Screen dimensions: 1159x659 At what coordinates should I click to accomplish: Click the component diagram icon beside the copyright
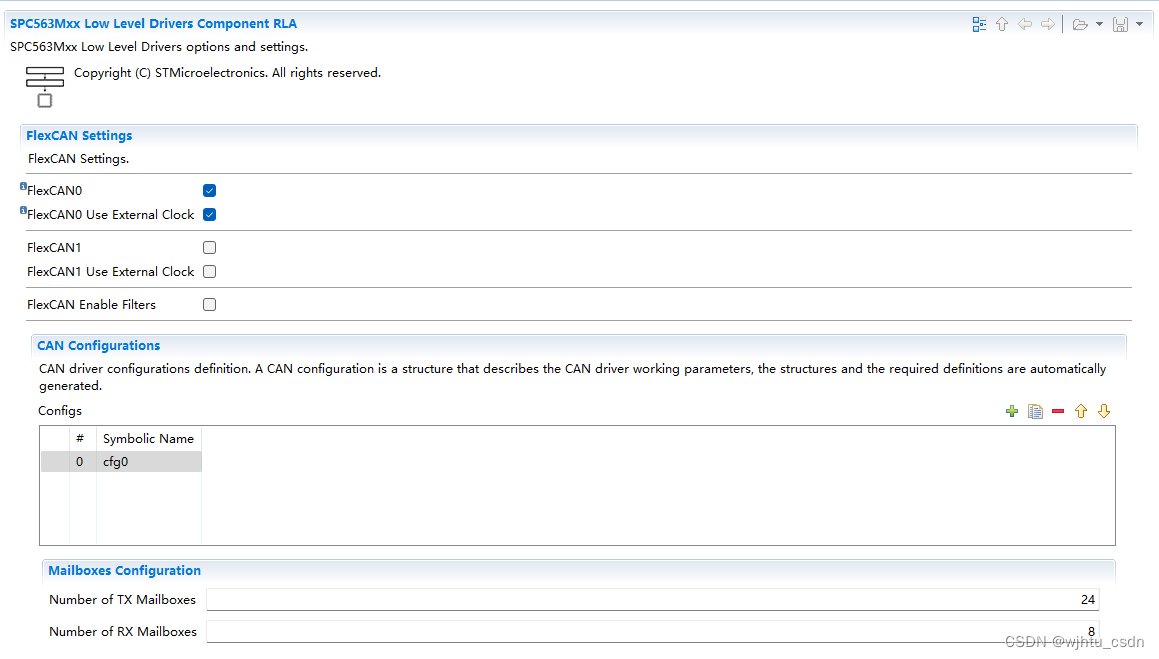point(44,86)
